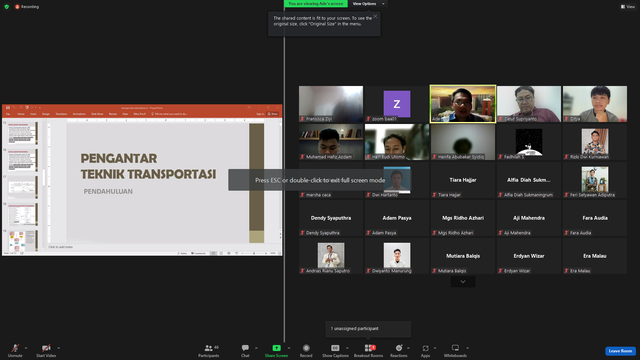The image size is (640, 360).
Task: Open Whiteboards
Action: click(x=455, y=350)
